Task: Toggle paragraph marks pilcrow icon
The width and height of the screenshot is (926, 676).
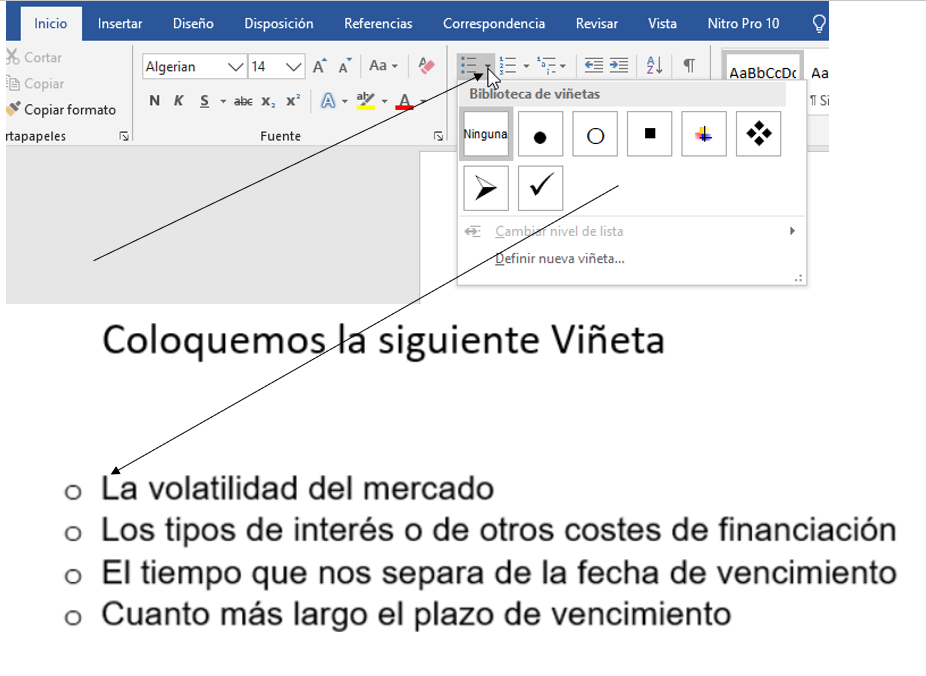Action: pyautogui.click(x=689, y=65)
